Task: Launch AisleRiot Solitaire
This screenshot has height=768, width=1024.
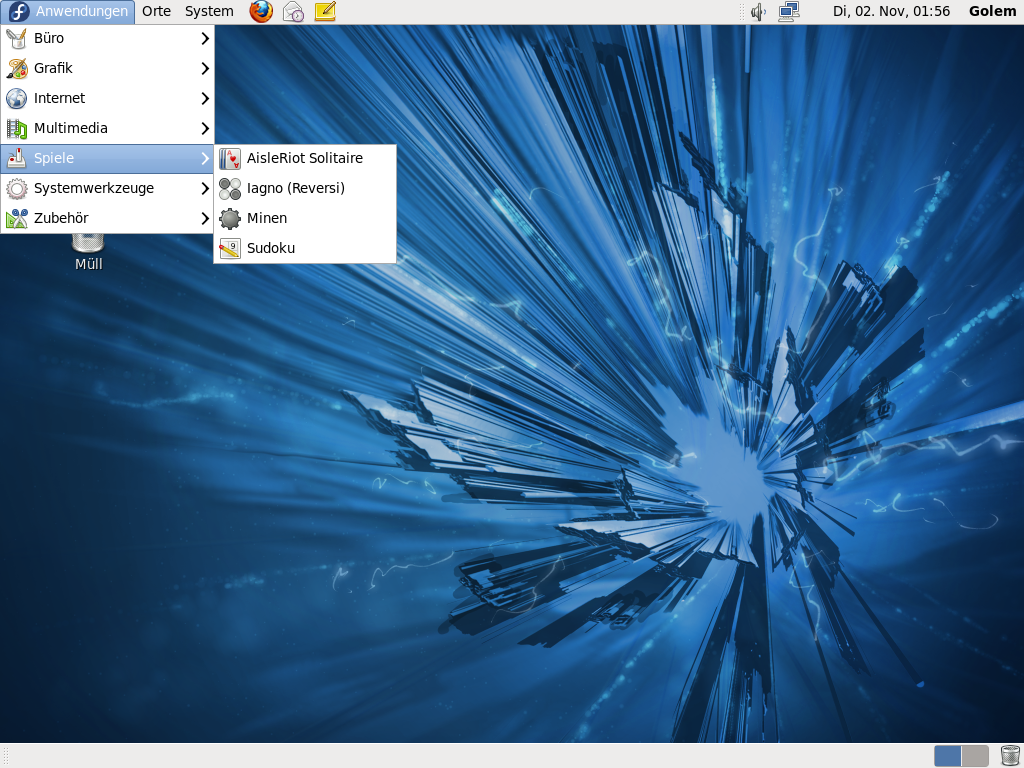Action: [304, 158]
